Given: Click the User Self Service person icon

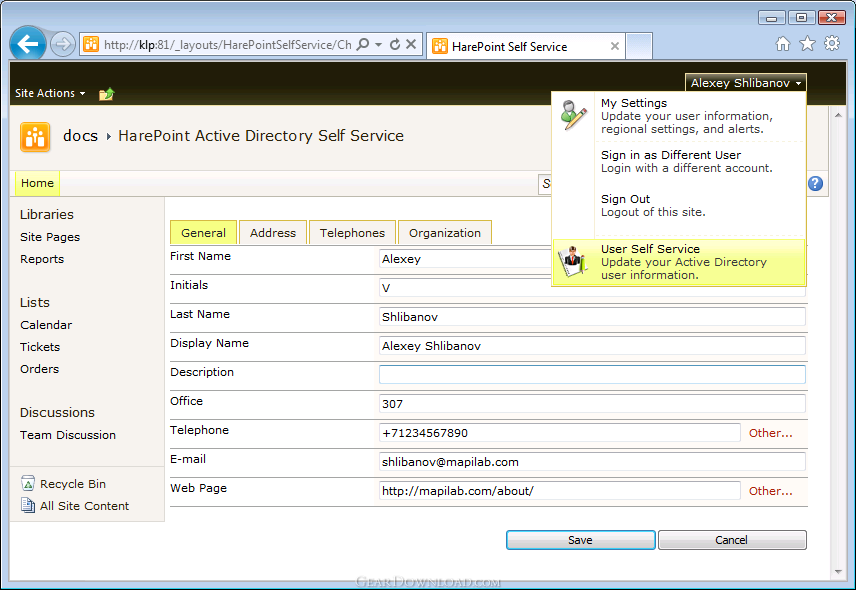Looking at the screenshot, I should tap(572, 261).
